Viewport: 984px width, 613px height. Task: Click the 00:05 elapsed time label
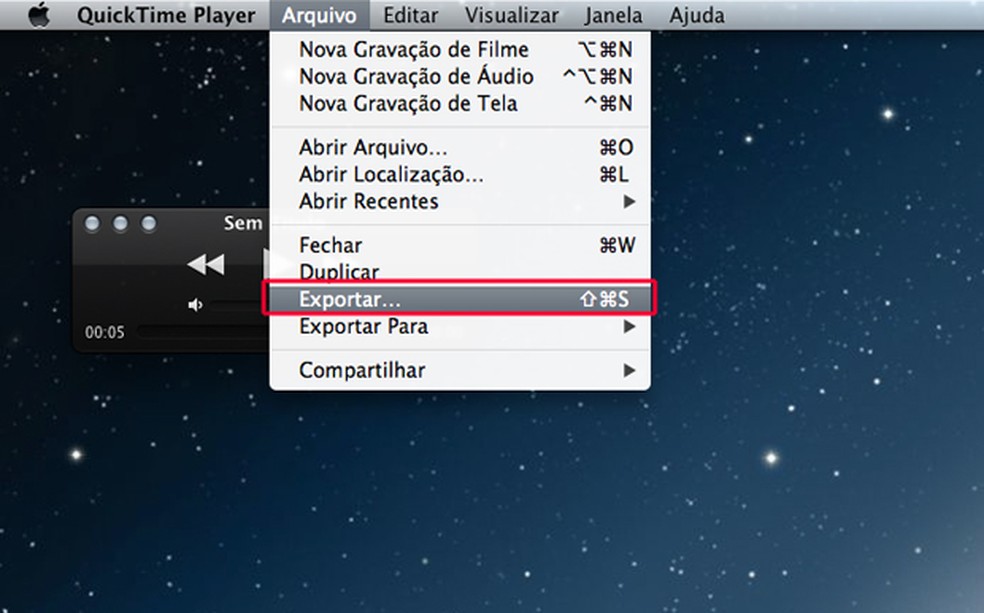[x=105, y=332]
